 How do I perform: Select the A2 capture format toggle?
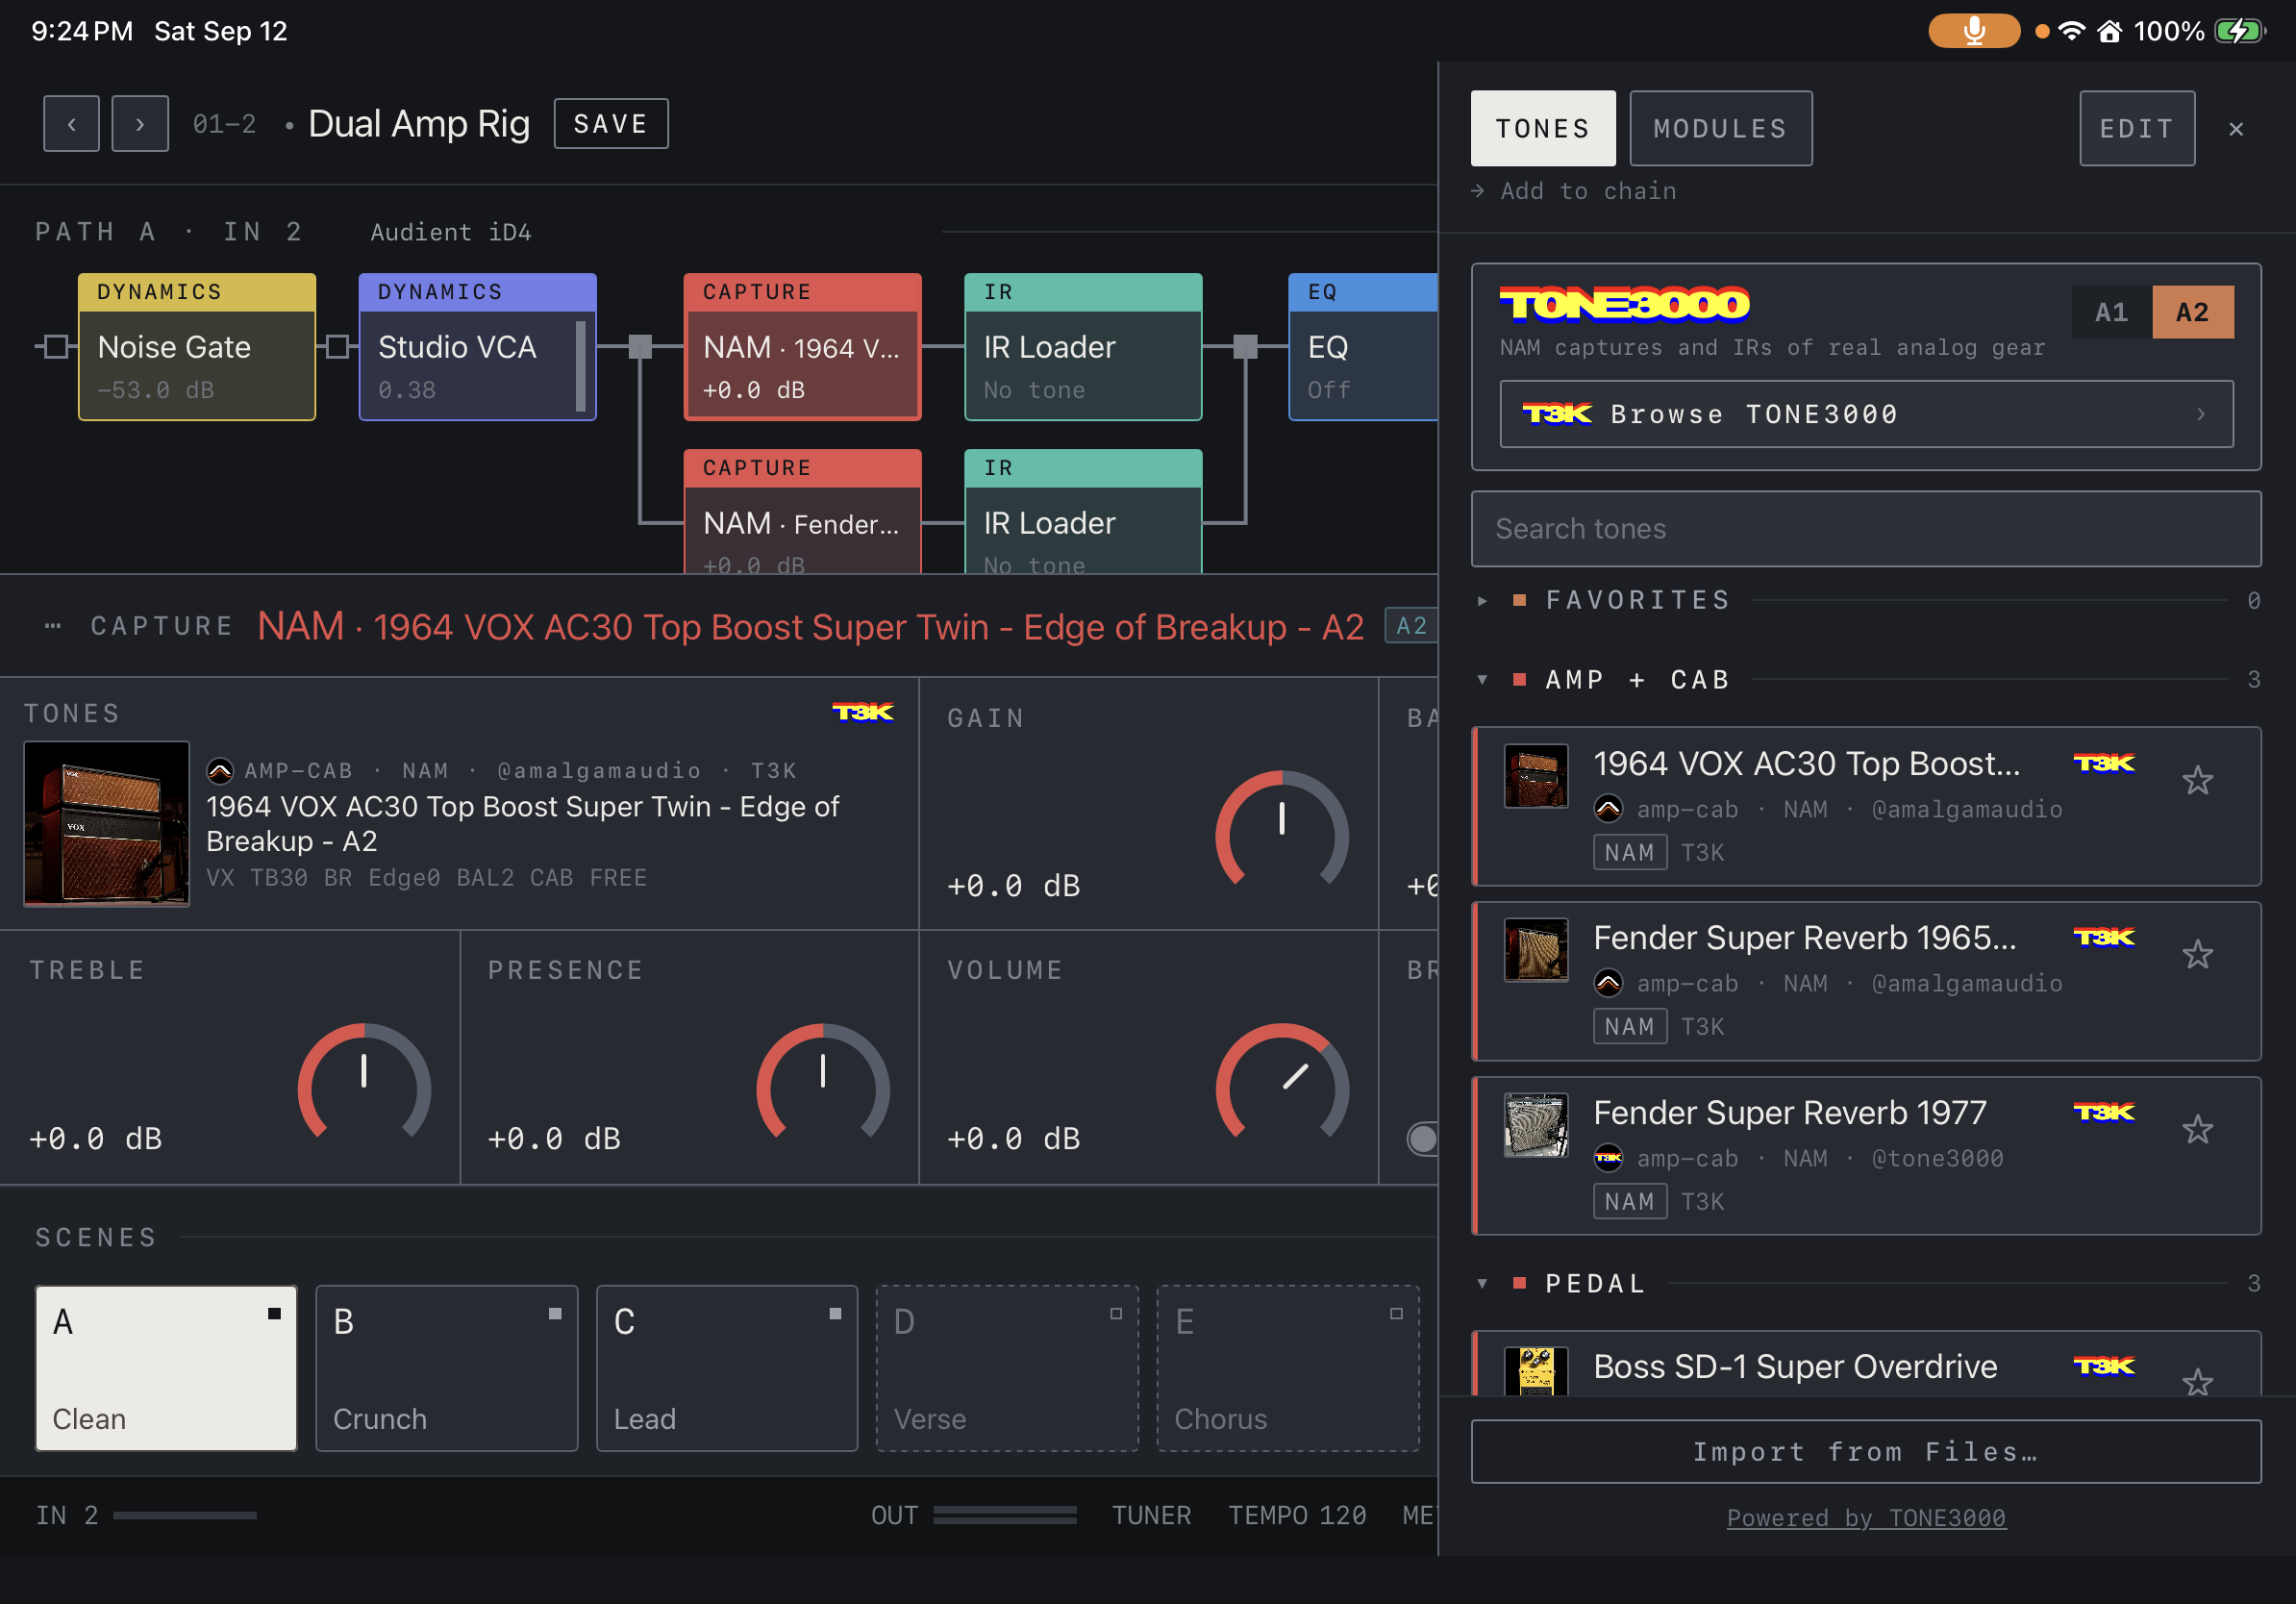(x=2193, y=312)
